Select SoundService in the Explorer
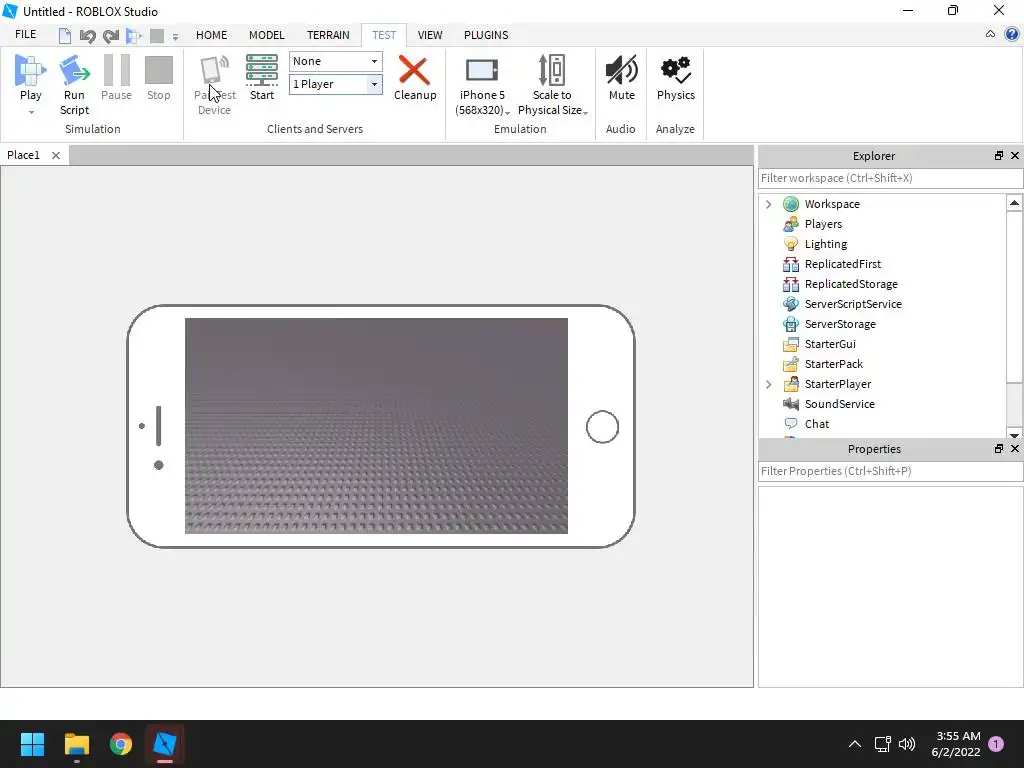Screen dimensions: 1024x768 (x=839, y=404)
